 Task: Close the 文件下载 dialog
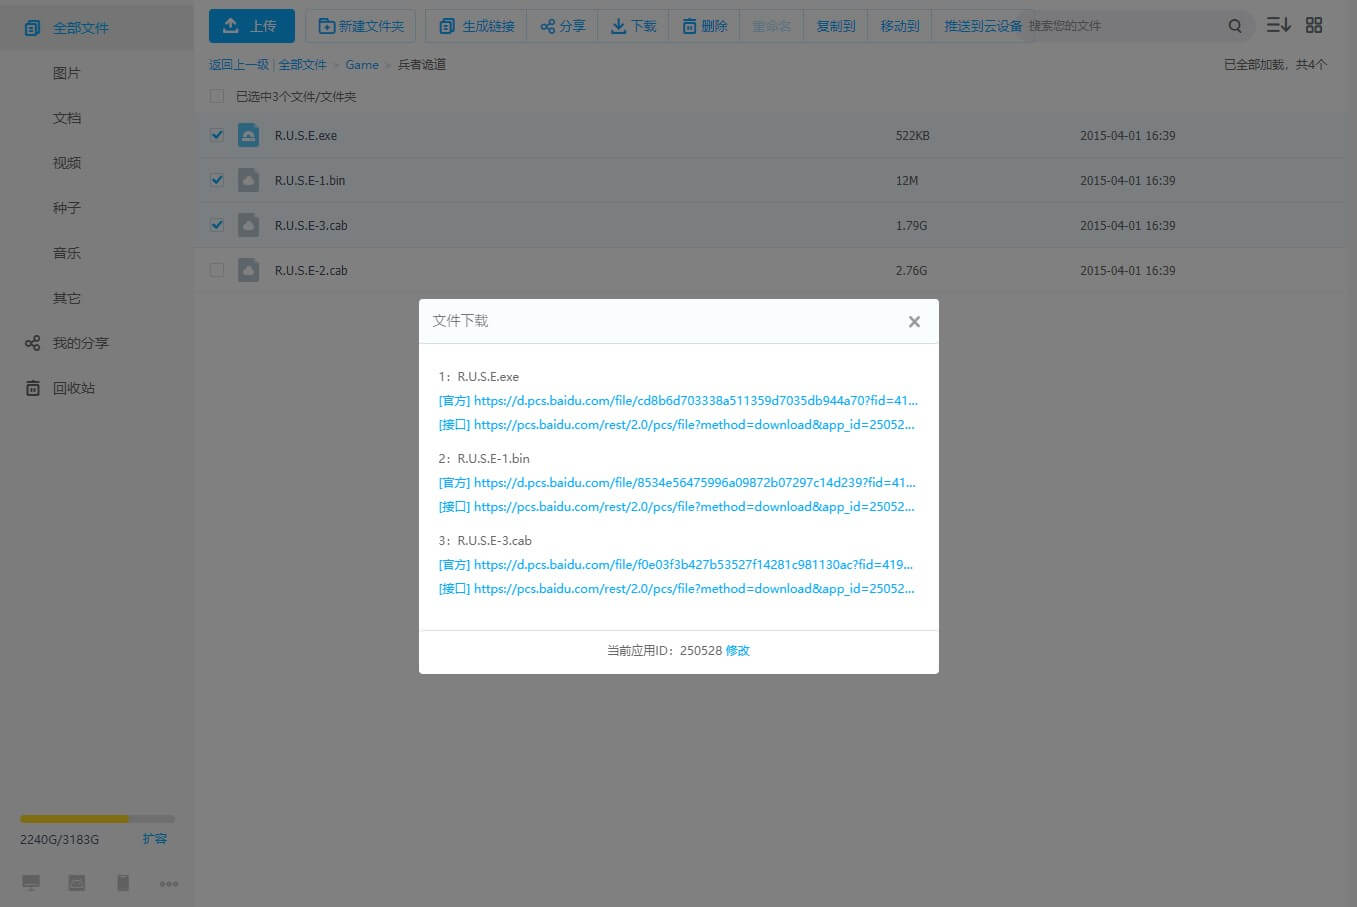pyautogui.click(x=913, y=322)
